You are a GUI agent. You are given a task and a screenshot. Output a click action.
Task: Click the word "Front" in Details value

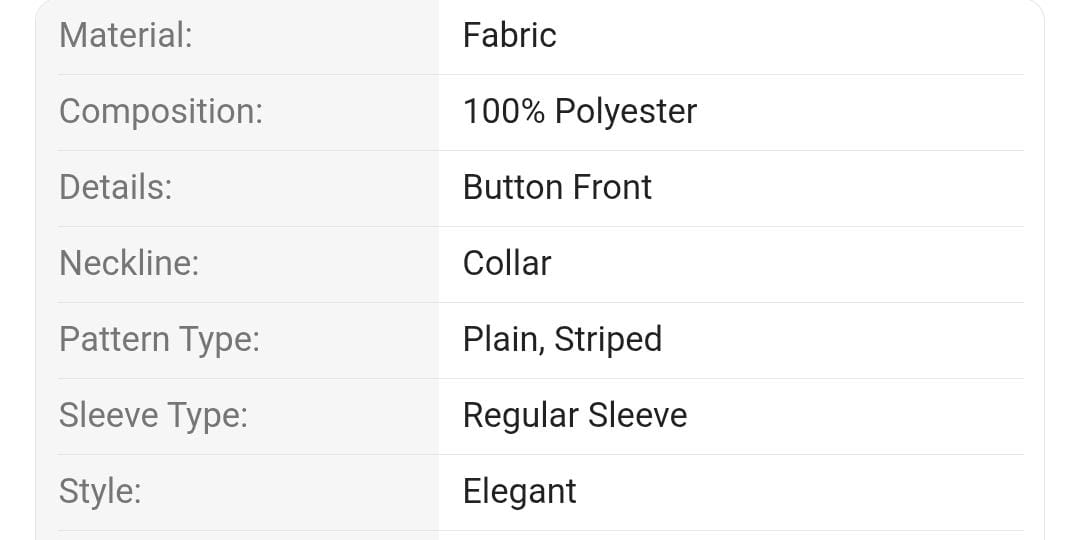click(613, 188)
